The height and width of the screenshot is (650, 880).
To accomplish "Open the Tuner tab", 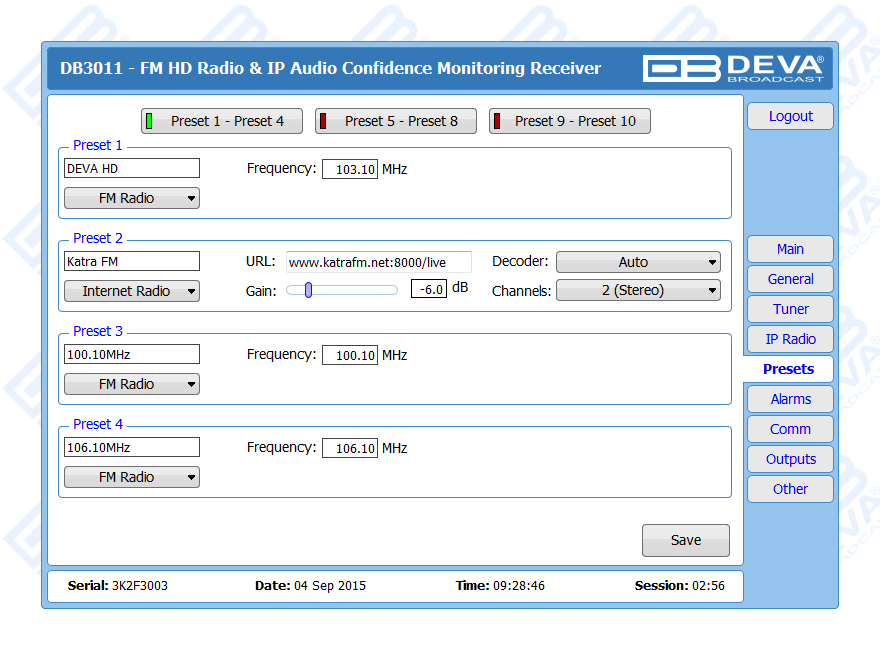I will [790, 309].
